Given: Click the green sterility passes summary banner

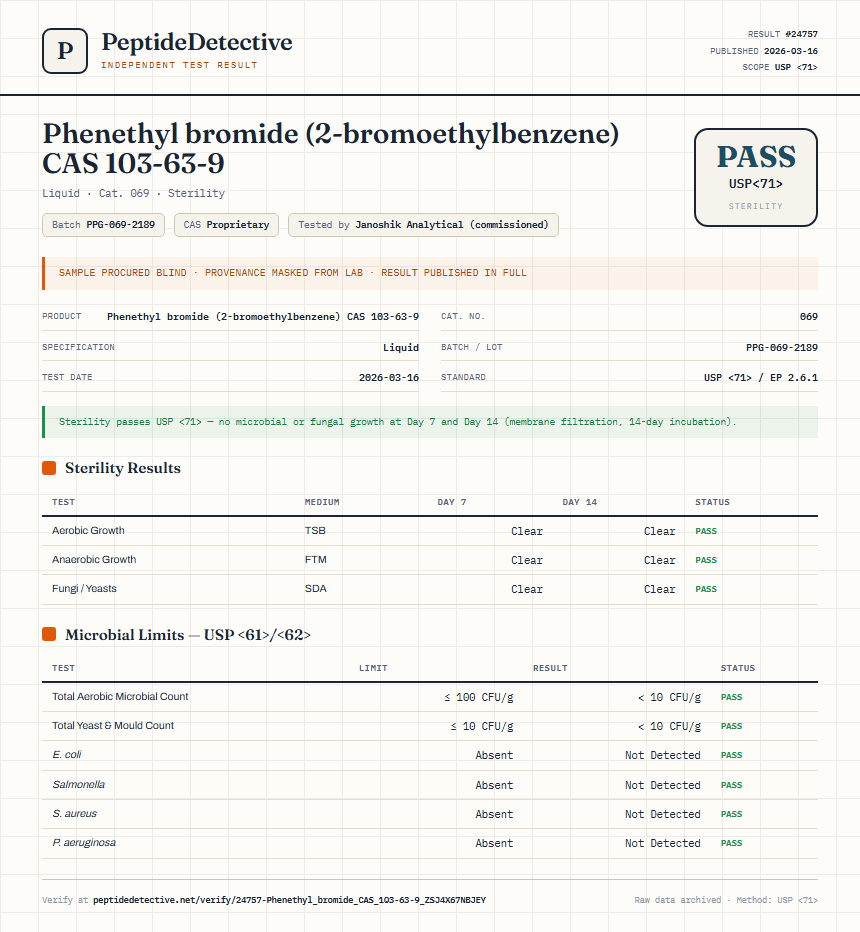Looking at the screenshot, I should point(430,422).
